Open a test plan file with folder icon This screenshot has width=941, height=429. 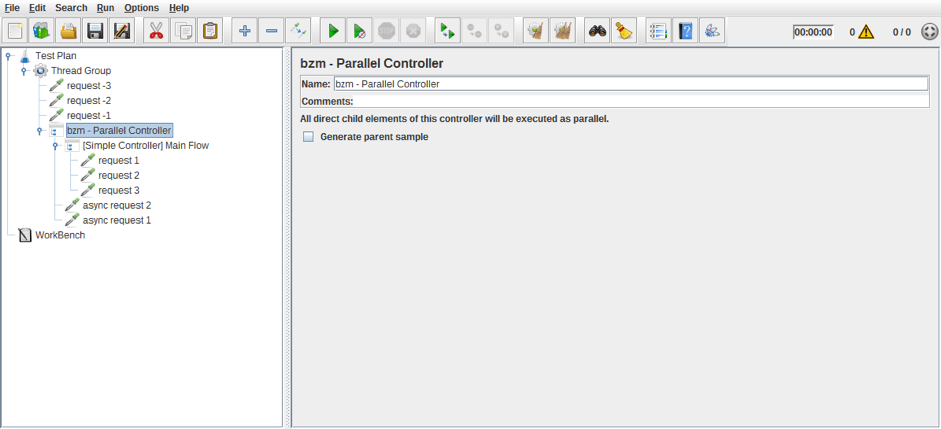(x=68, y=31)
